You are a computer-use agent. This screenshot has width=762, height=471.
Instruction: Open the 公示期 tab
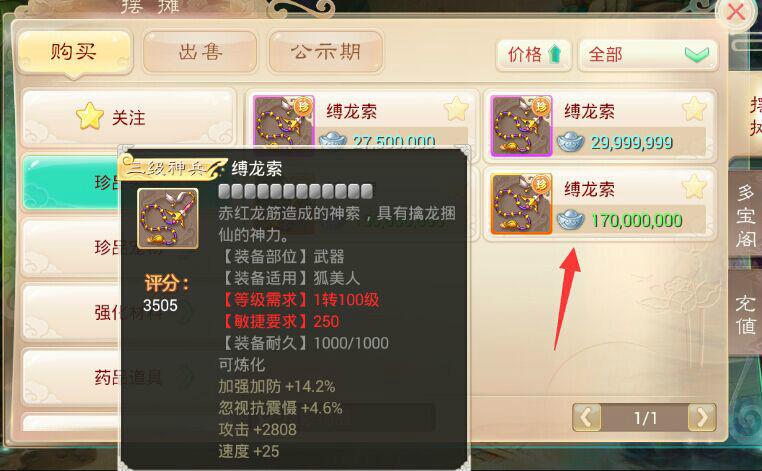pyautogui.click(x=326, y=52)
